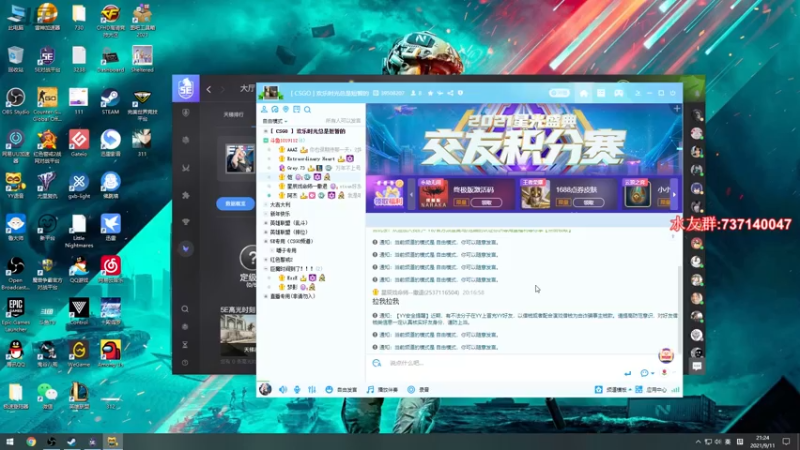The width and height of the screenshot is (800, 450).
Task: Open the Among Us desktop shortcut
Action: click(x=110, y=354)
